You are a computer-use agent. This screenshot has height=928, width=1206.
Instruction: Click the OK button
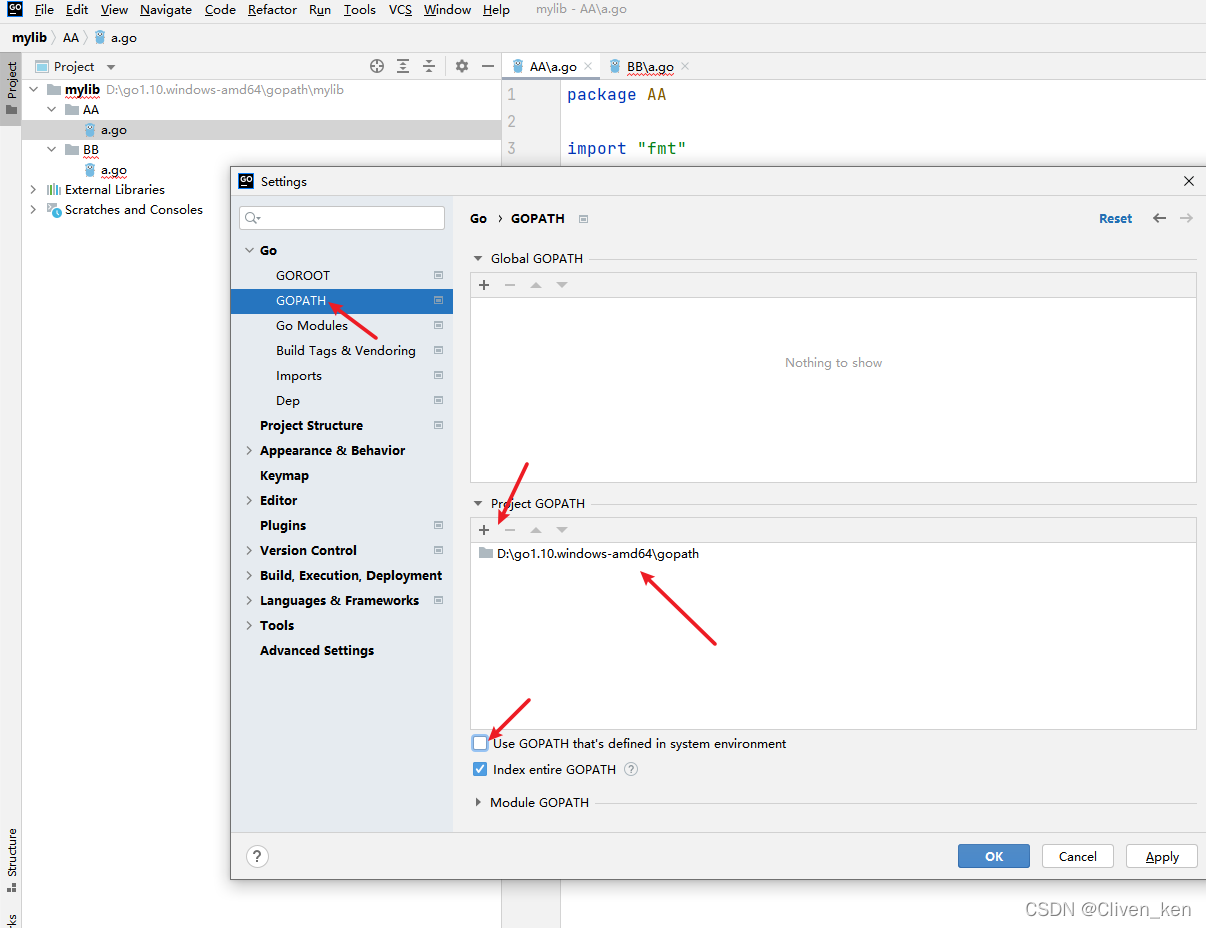click(993, 856)
